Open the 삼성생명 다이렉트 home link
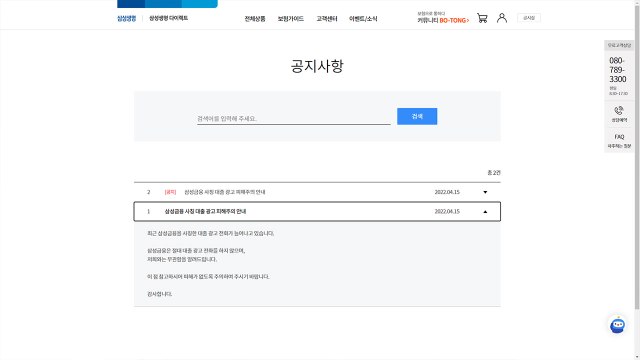Screen dimensions: 640x360 (168, 18)
